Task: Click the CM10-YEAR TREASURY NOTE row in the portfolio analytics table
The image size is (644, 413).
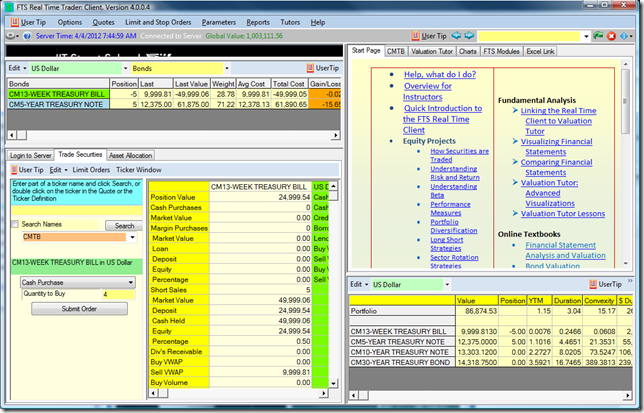Action: pos(491,352)
